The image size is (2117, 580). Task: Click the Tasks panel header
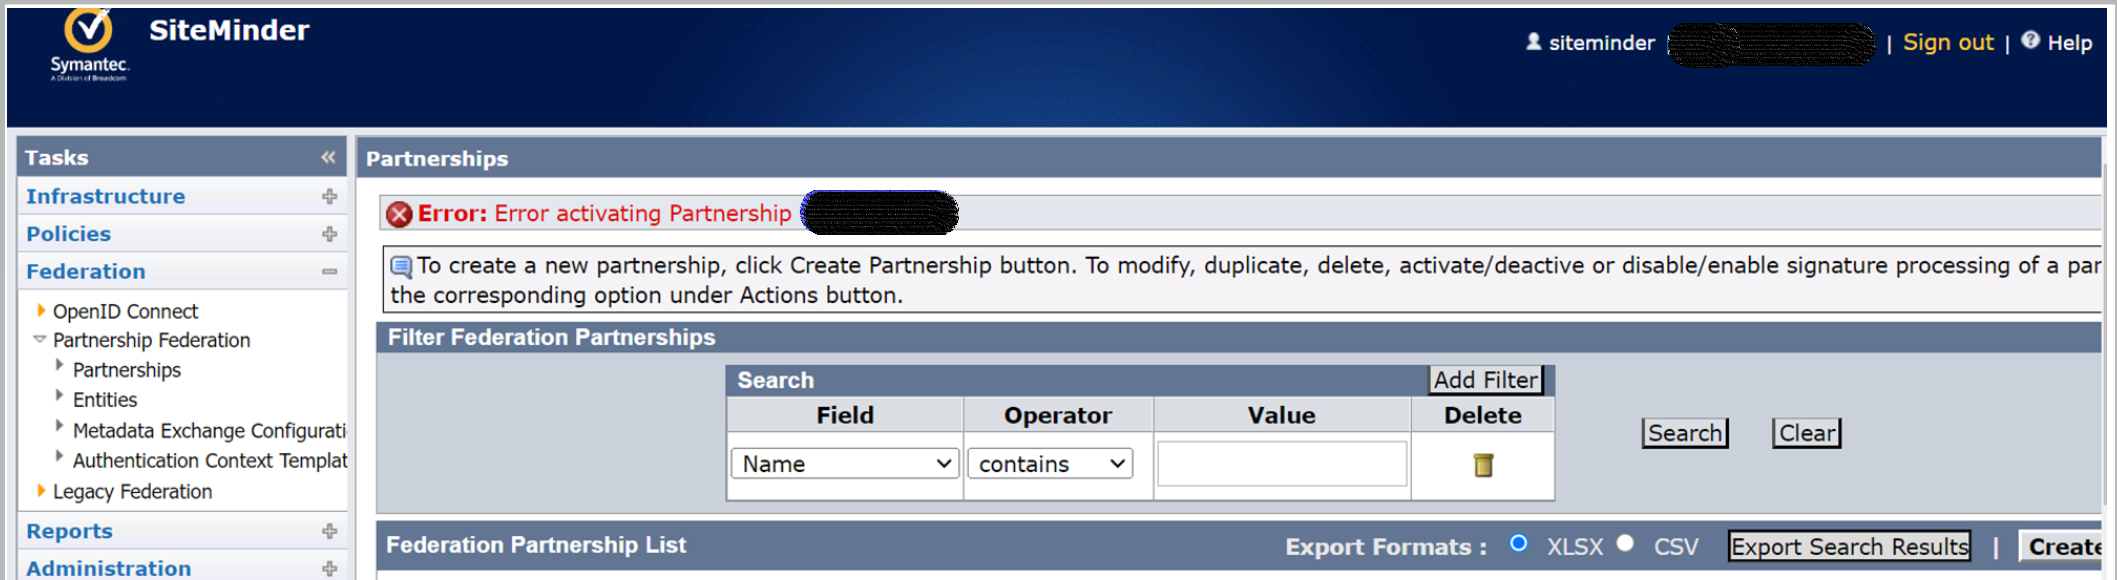[x=182, y=157]
